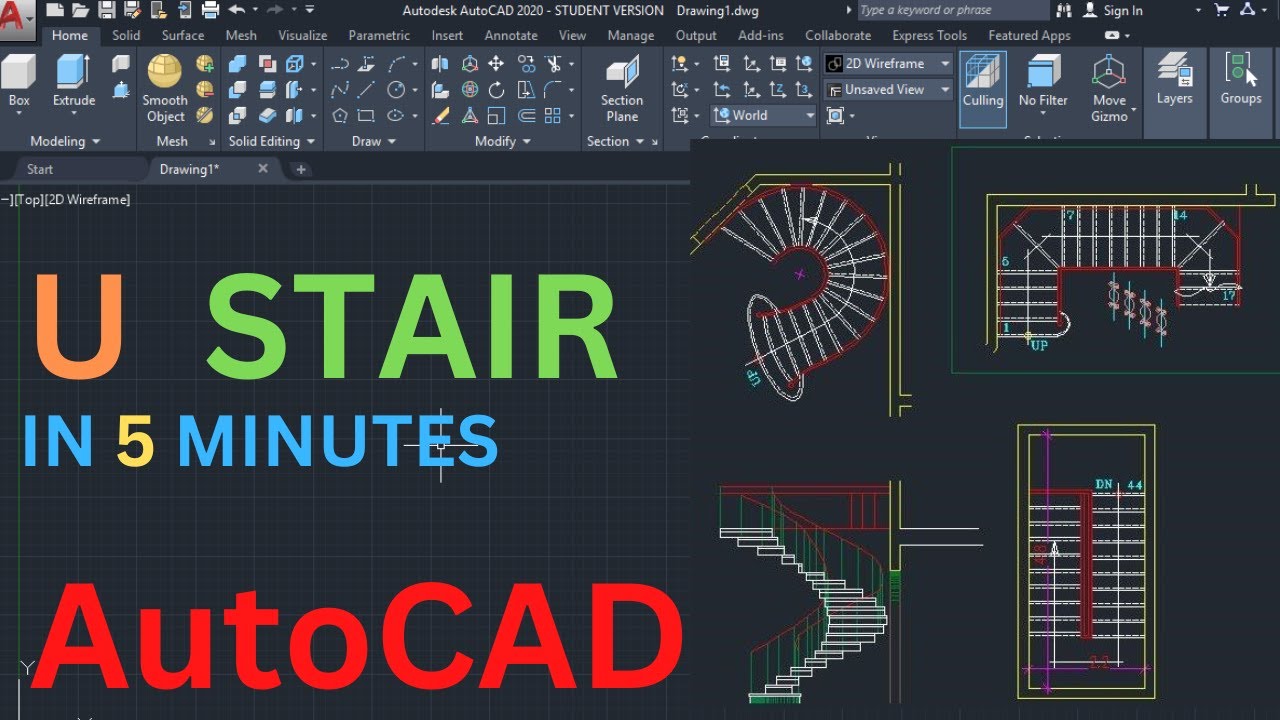Select the Rectangle draw tool
Screen dimensions: 1280x720
tap(366, 116)
